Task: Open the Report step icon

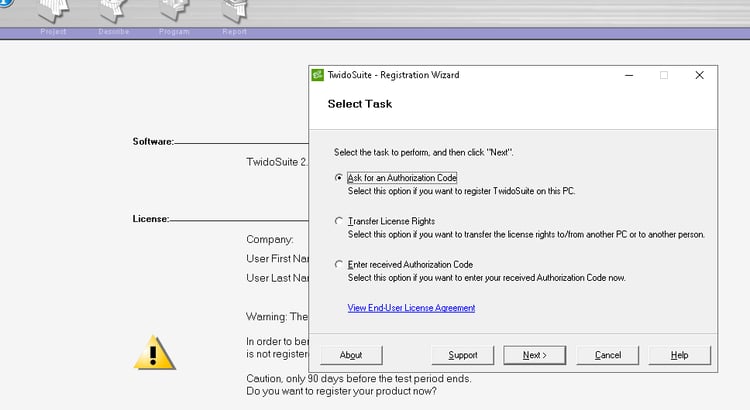Action: click(235, 11)
